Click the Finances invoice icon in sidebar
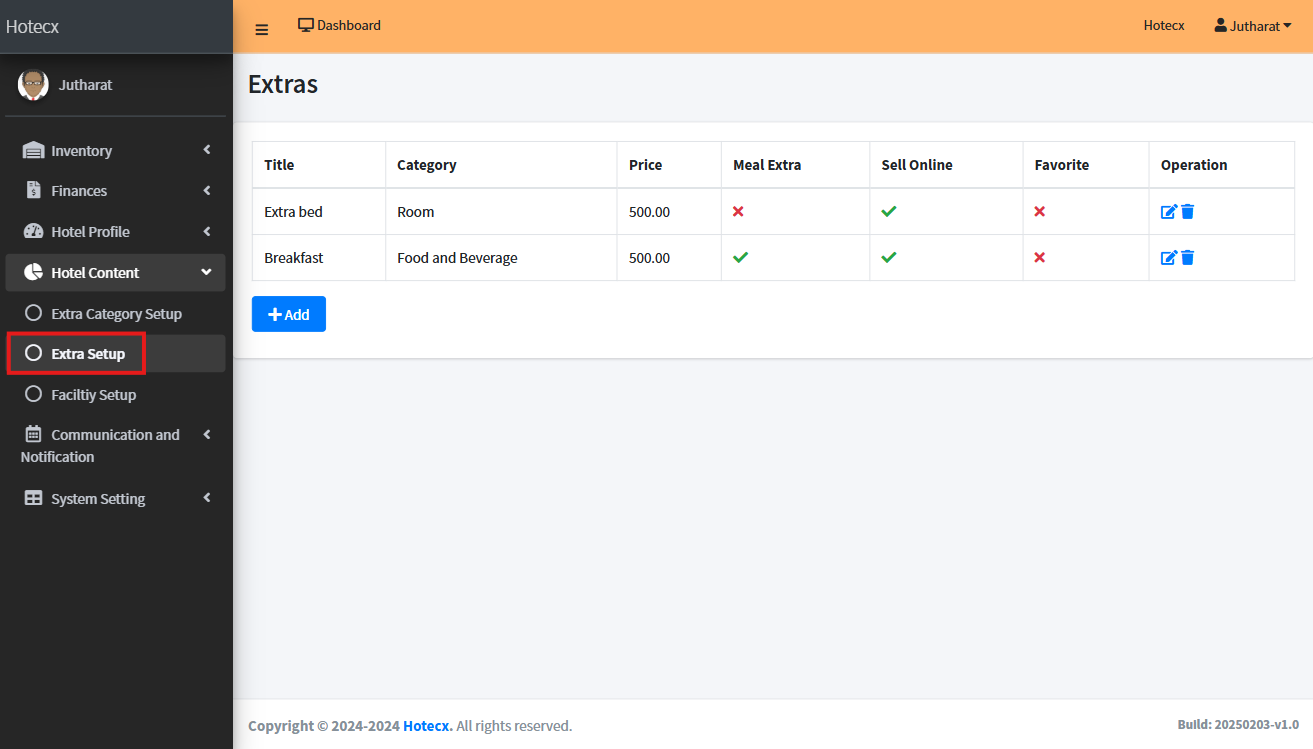 pos(33,191)
